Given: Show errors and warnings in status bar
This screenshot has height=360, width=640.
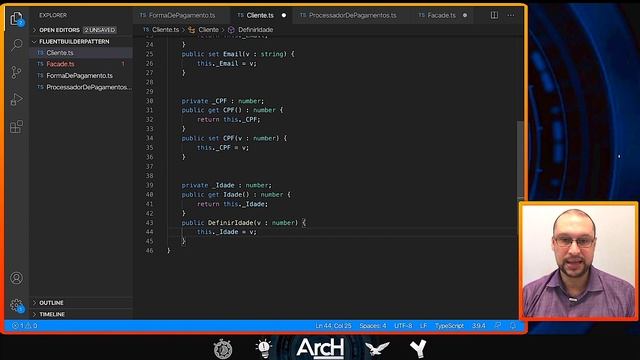Looking at the screenshot, I should [24, 326].
